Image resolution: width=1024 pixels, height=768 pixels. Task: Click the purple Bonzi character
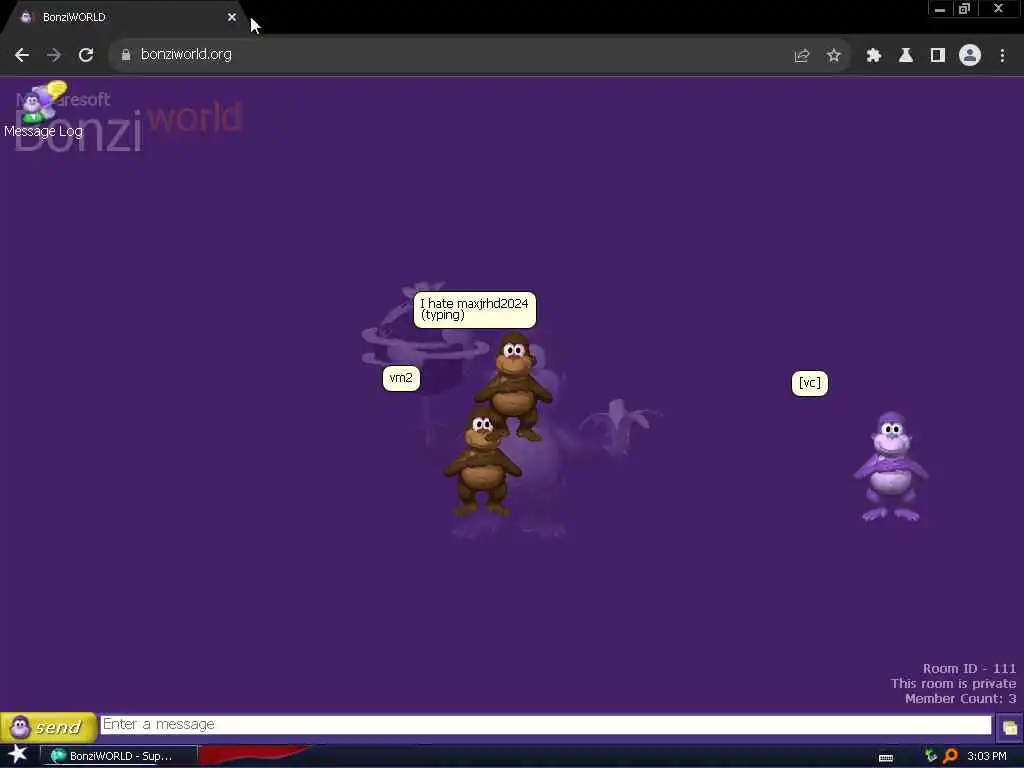click(891, 466)
